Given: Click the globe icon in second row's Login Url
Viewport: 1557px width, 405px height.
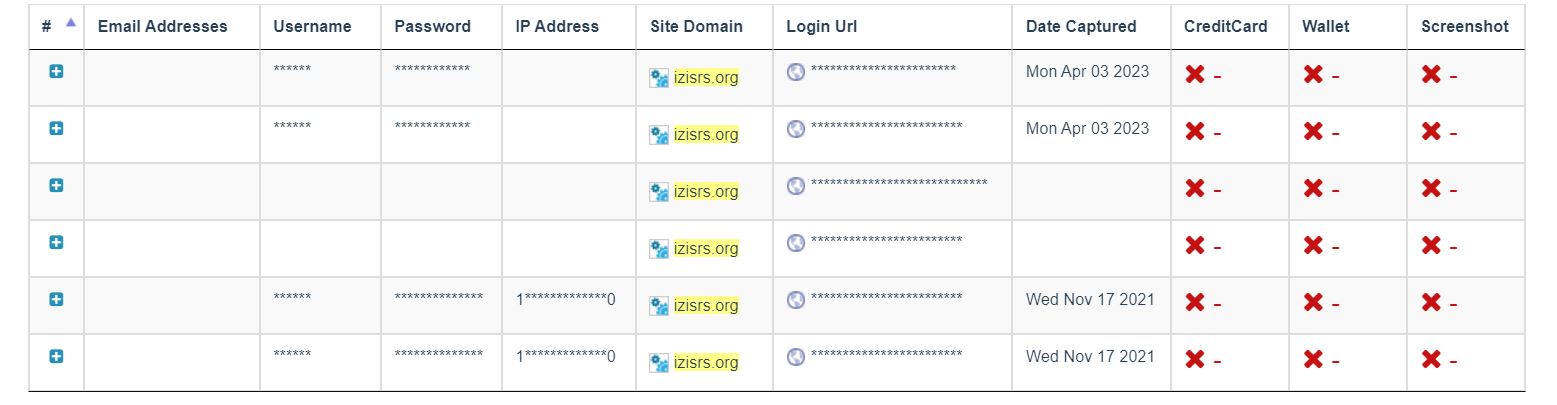Looking at the screenshot, I should point(796,128).
